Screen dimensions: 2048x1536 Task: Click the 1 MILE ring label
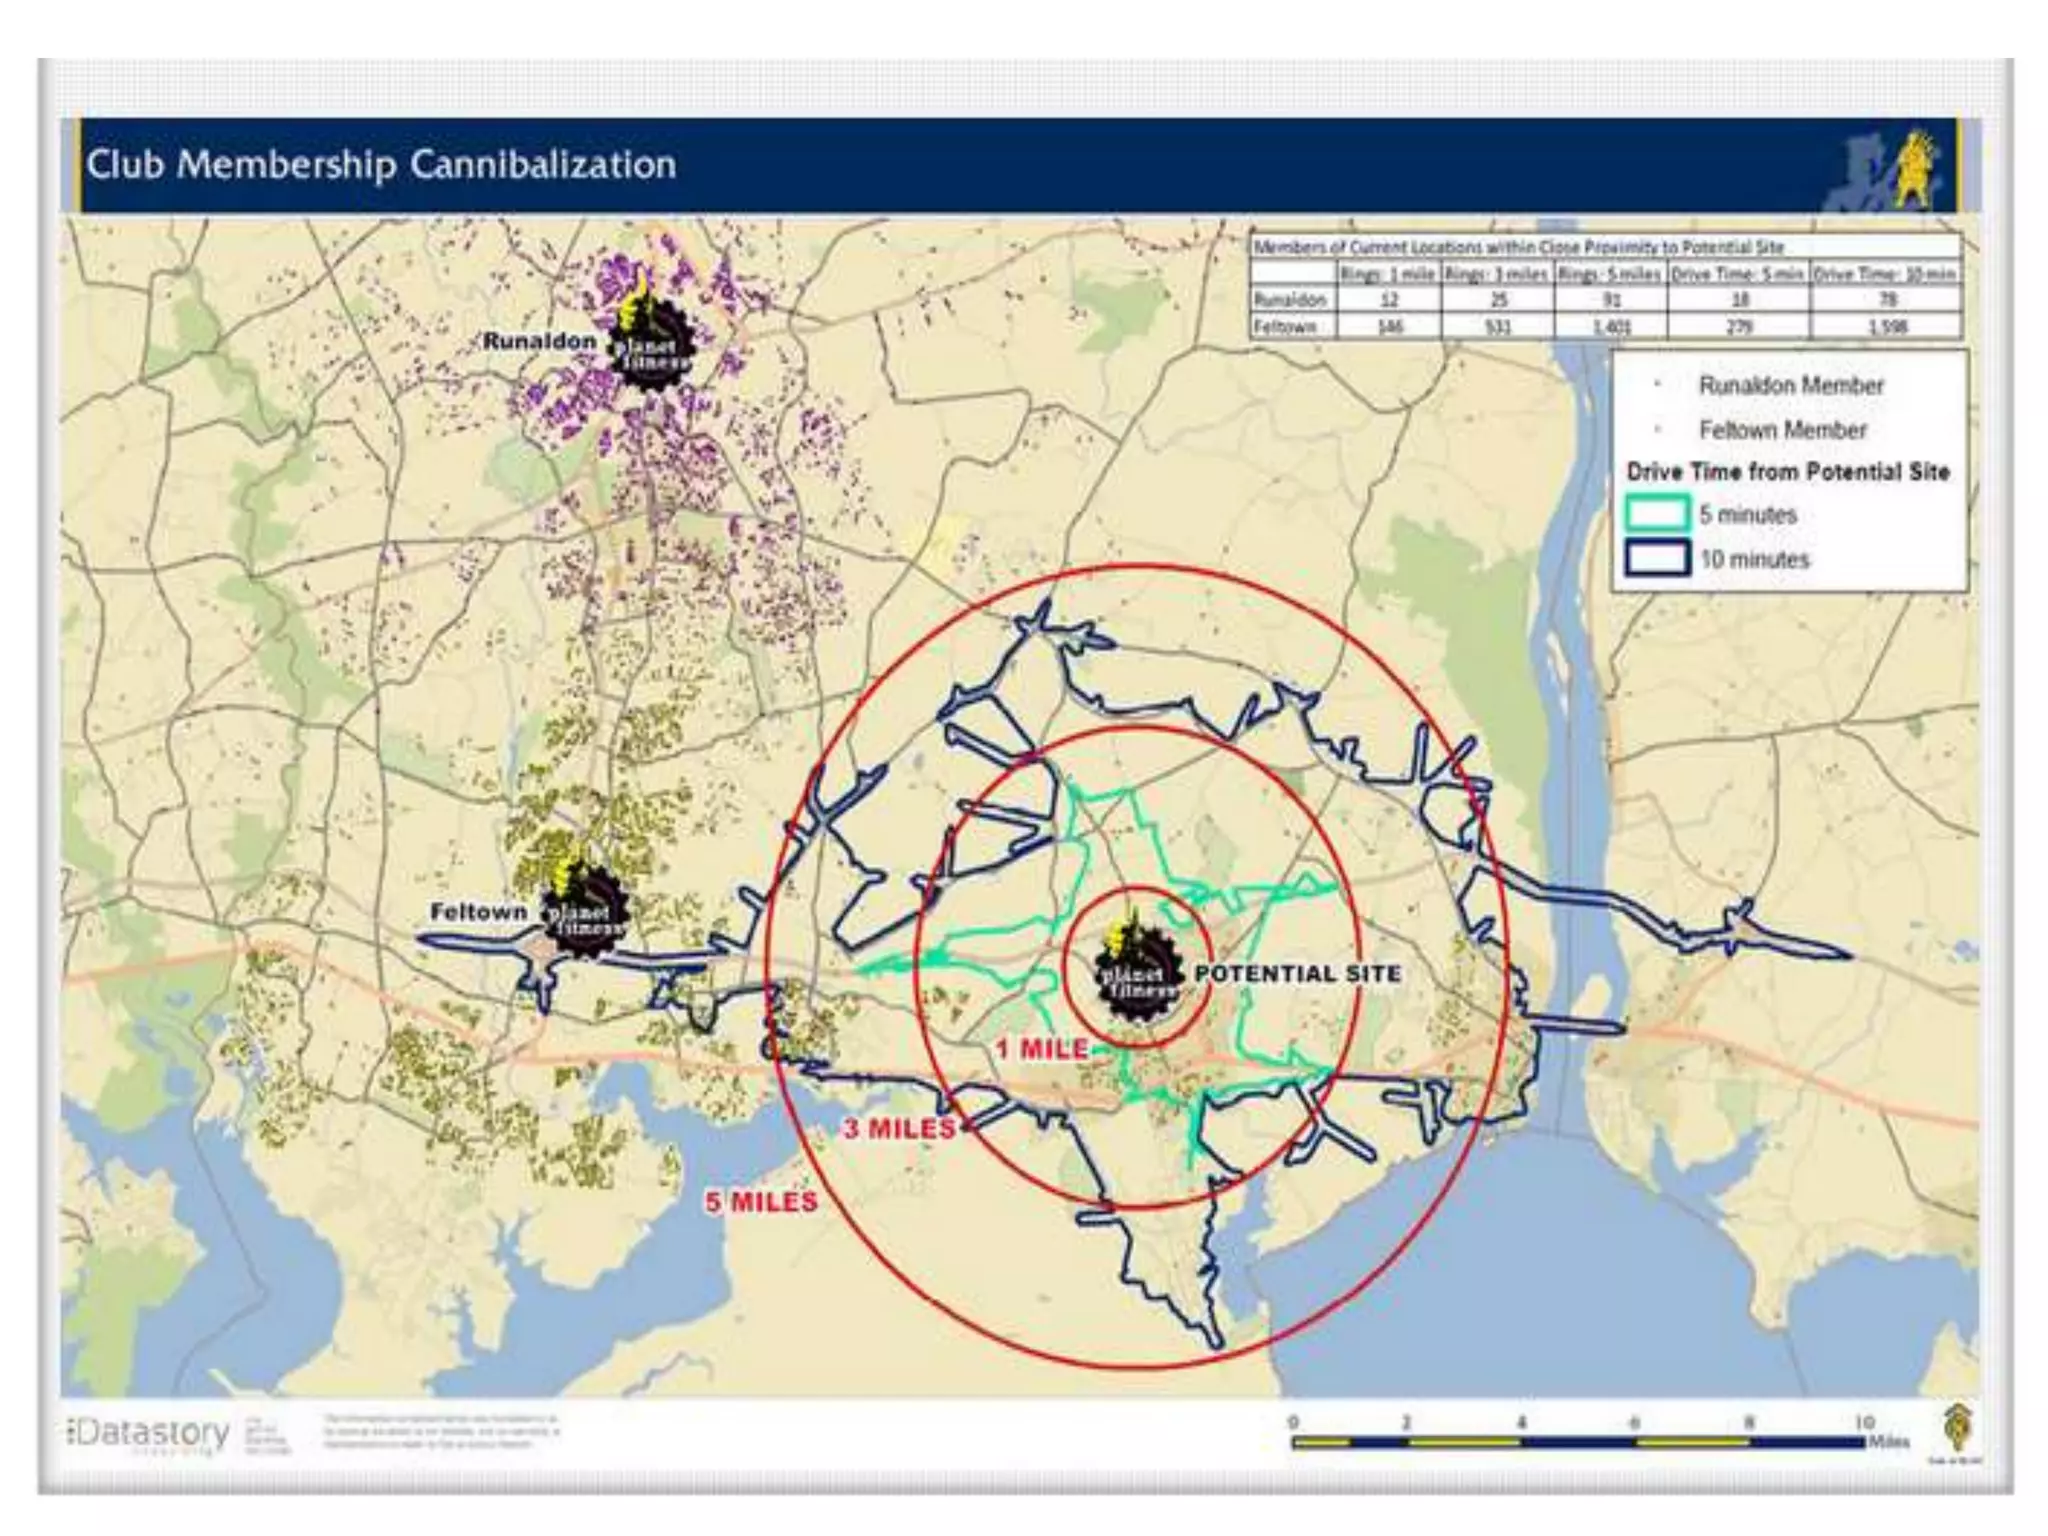pos(1042,1049)
